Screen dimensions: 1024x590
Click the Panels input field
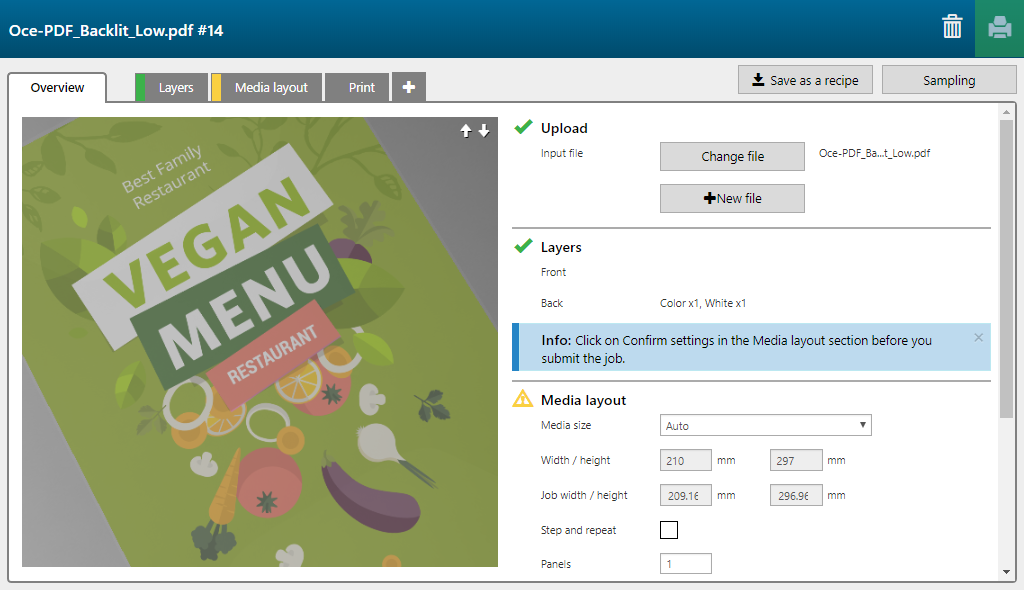(x=686, y=563)
